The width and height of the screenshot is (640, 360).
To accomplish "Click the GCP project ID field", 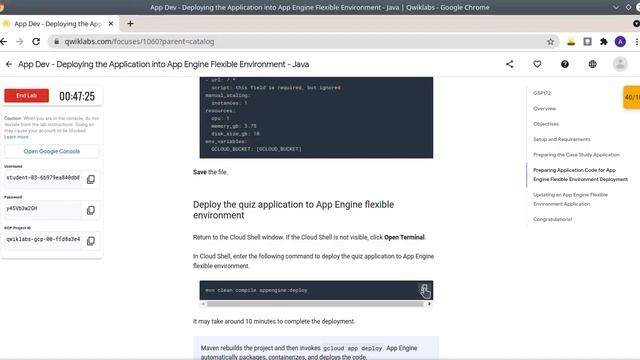I will click(x=43, y=239).
